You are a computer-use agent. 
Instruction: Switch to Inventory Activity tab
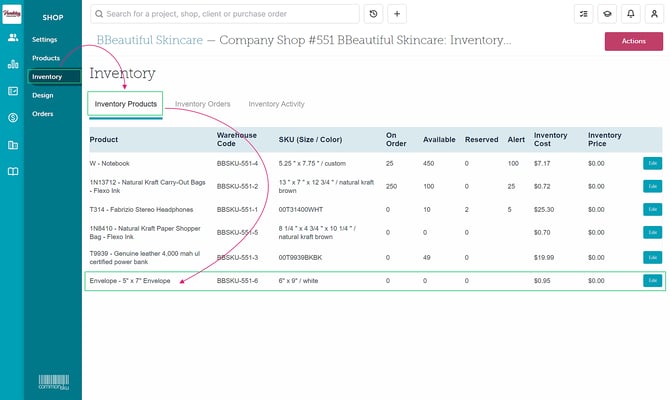276,104
